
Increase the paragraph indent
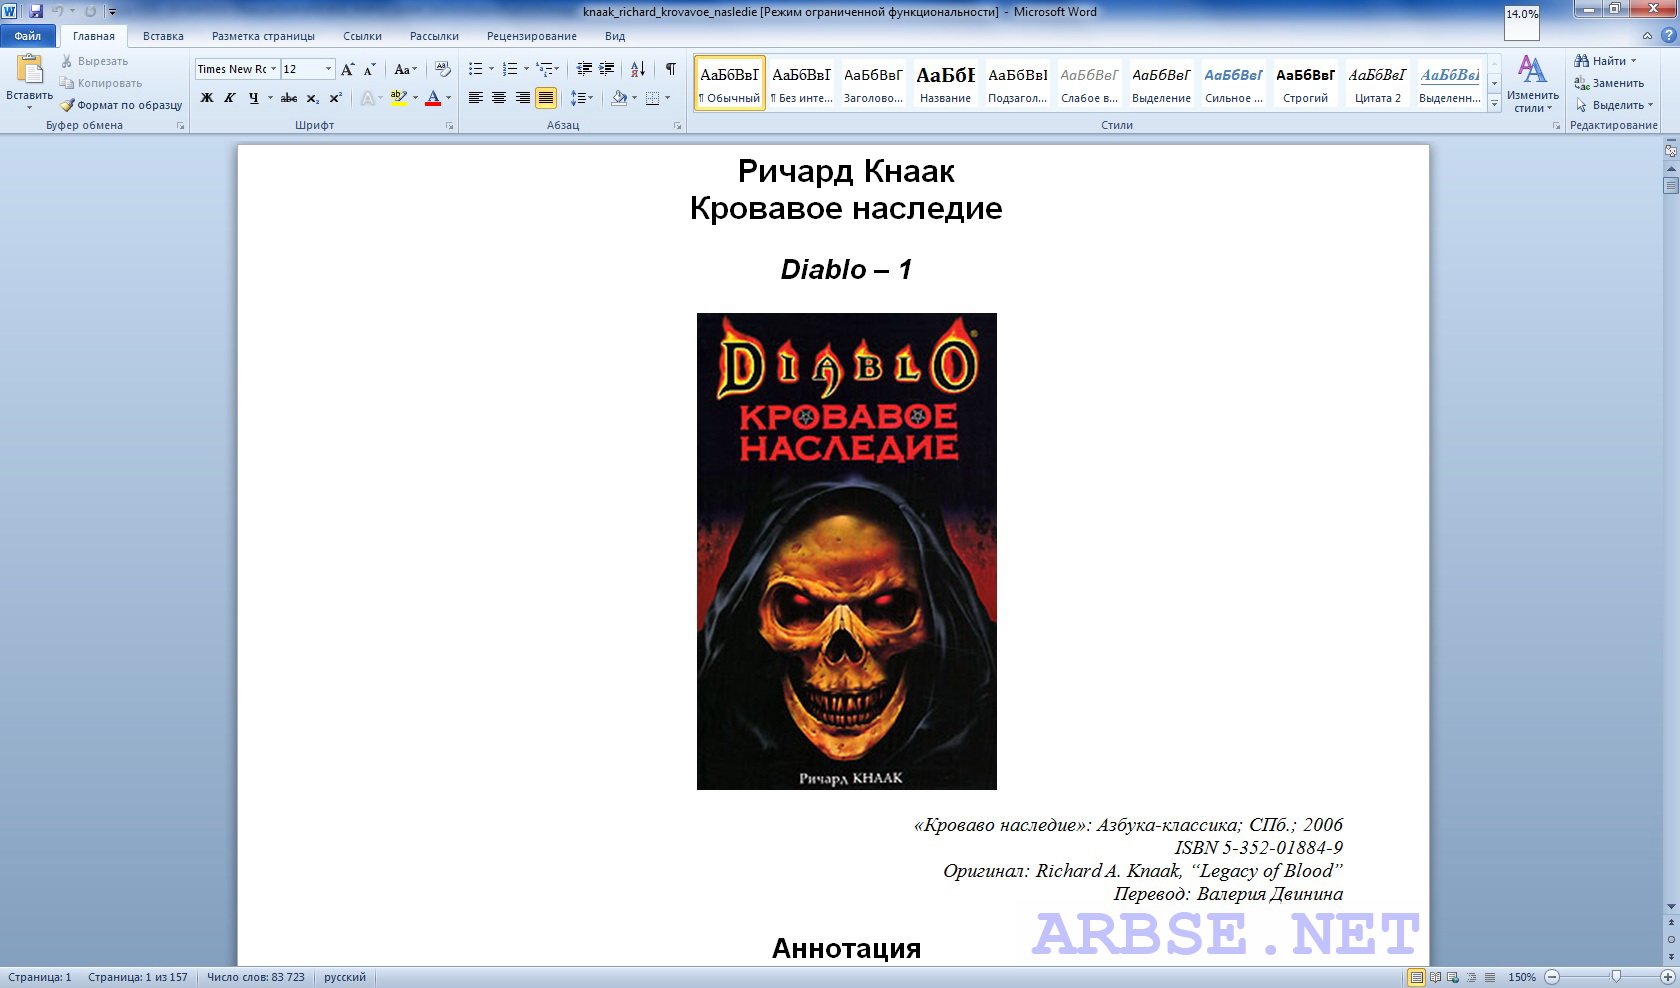(x=606, y=69)
